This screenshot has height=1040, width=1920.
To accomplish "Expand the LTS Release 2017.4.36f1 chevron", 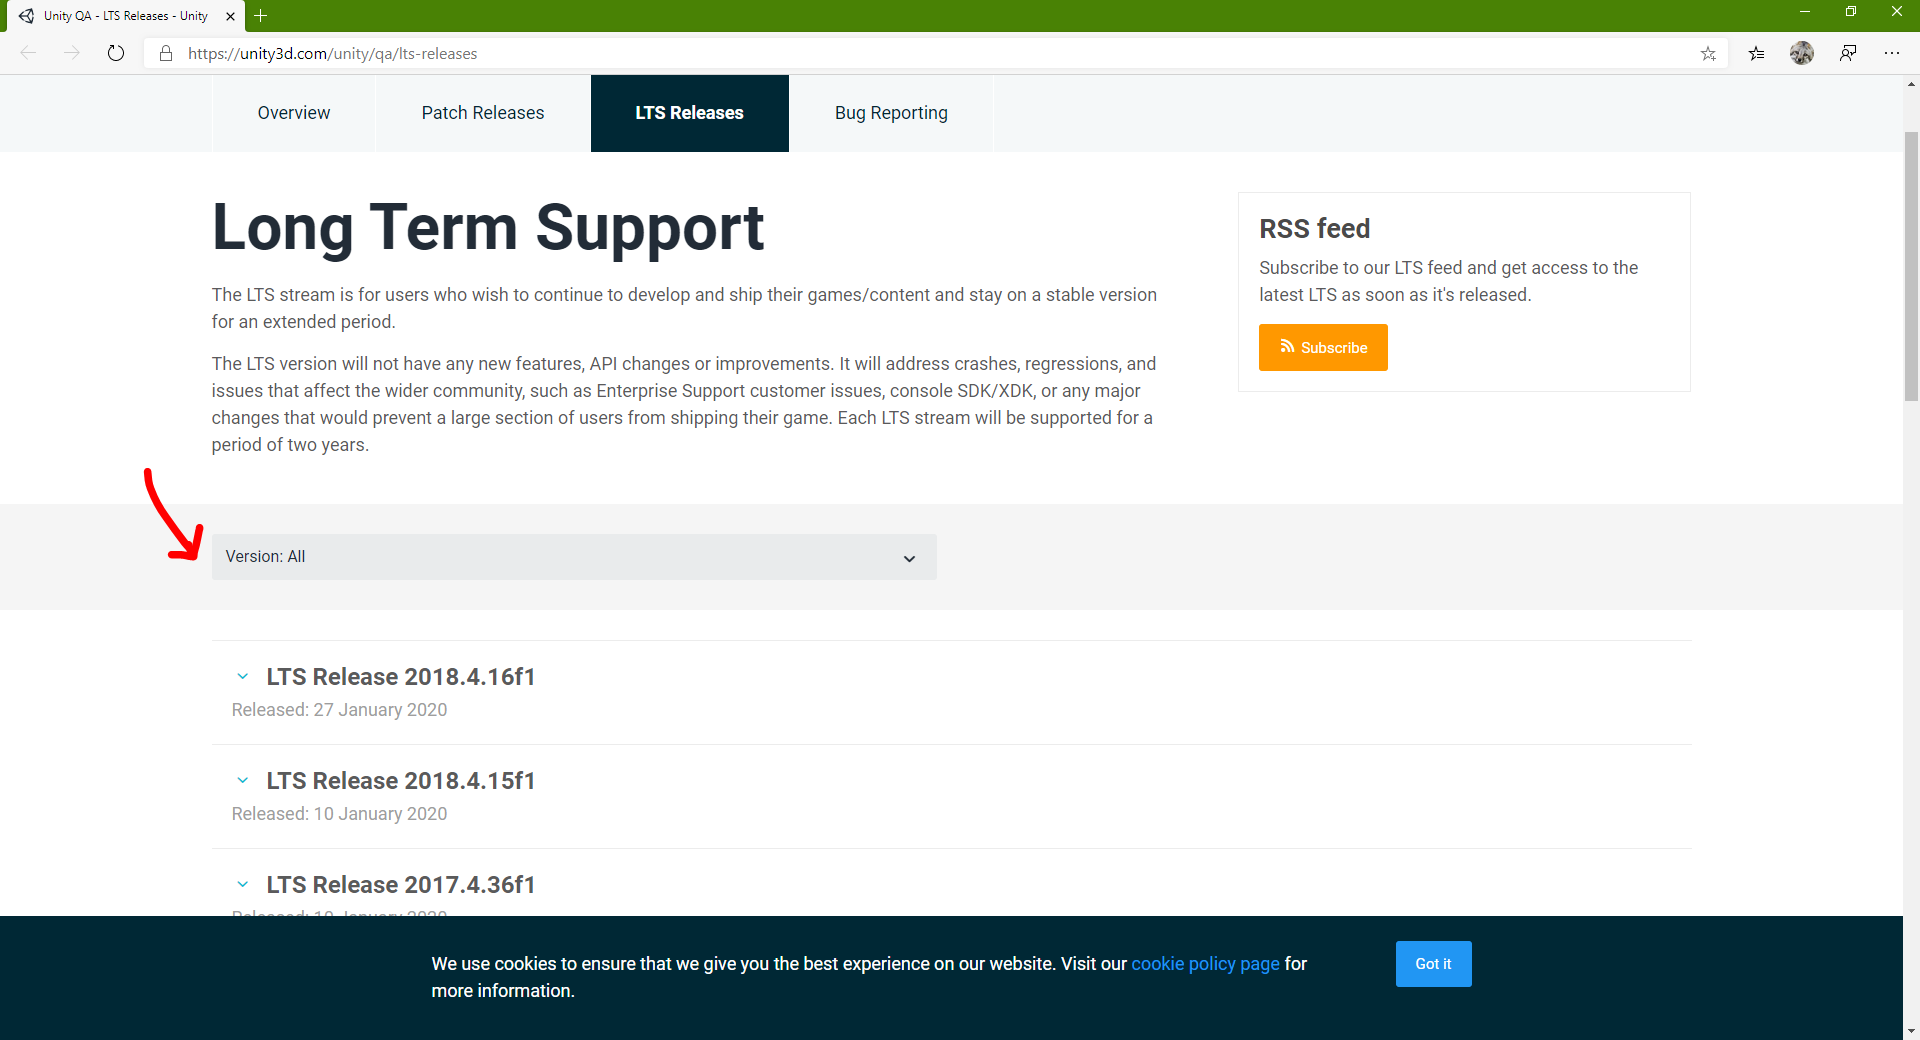I will tap(242, 885).
